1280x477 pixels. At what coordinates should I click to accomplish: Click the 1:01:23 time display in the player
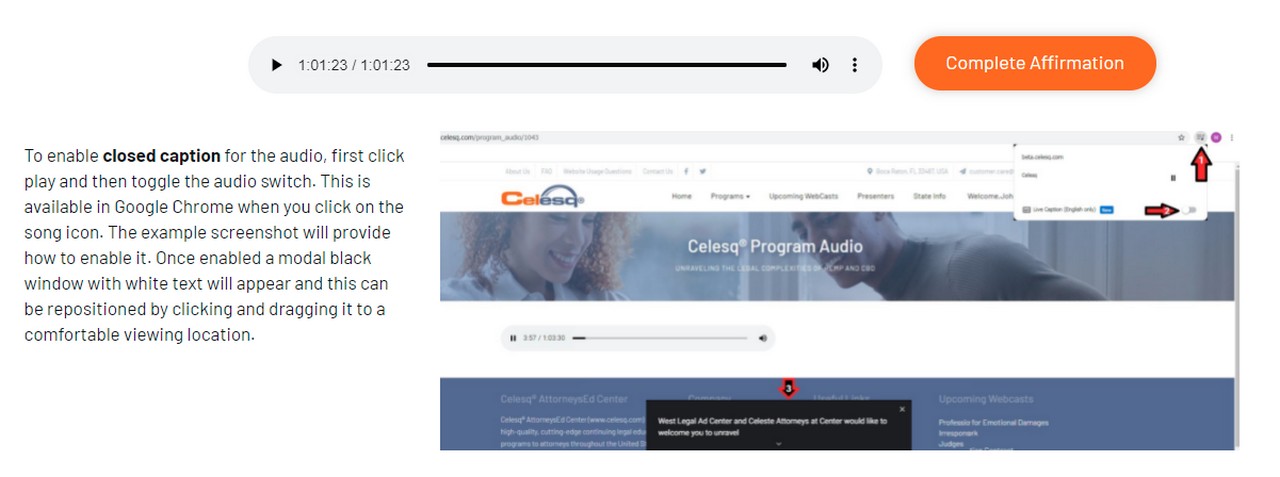354,65
